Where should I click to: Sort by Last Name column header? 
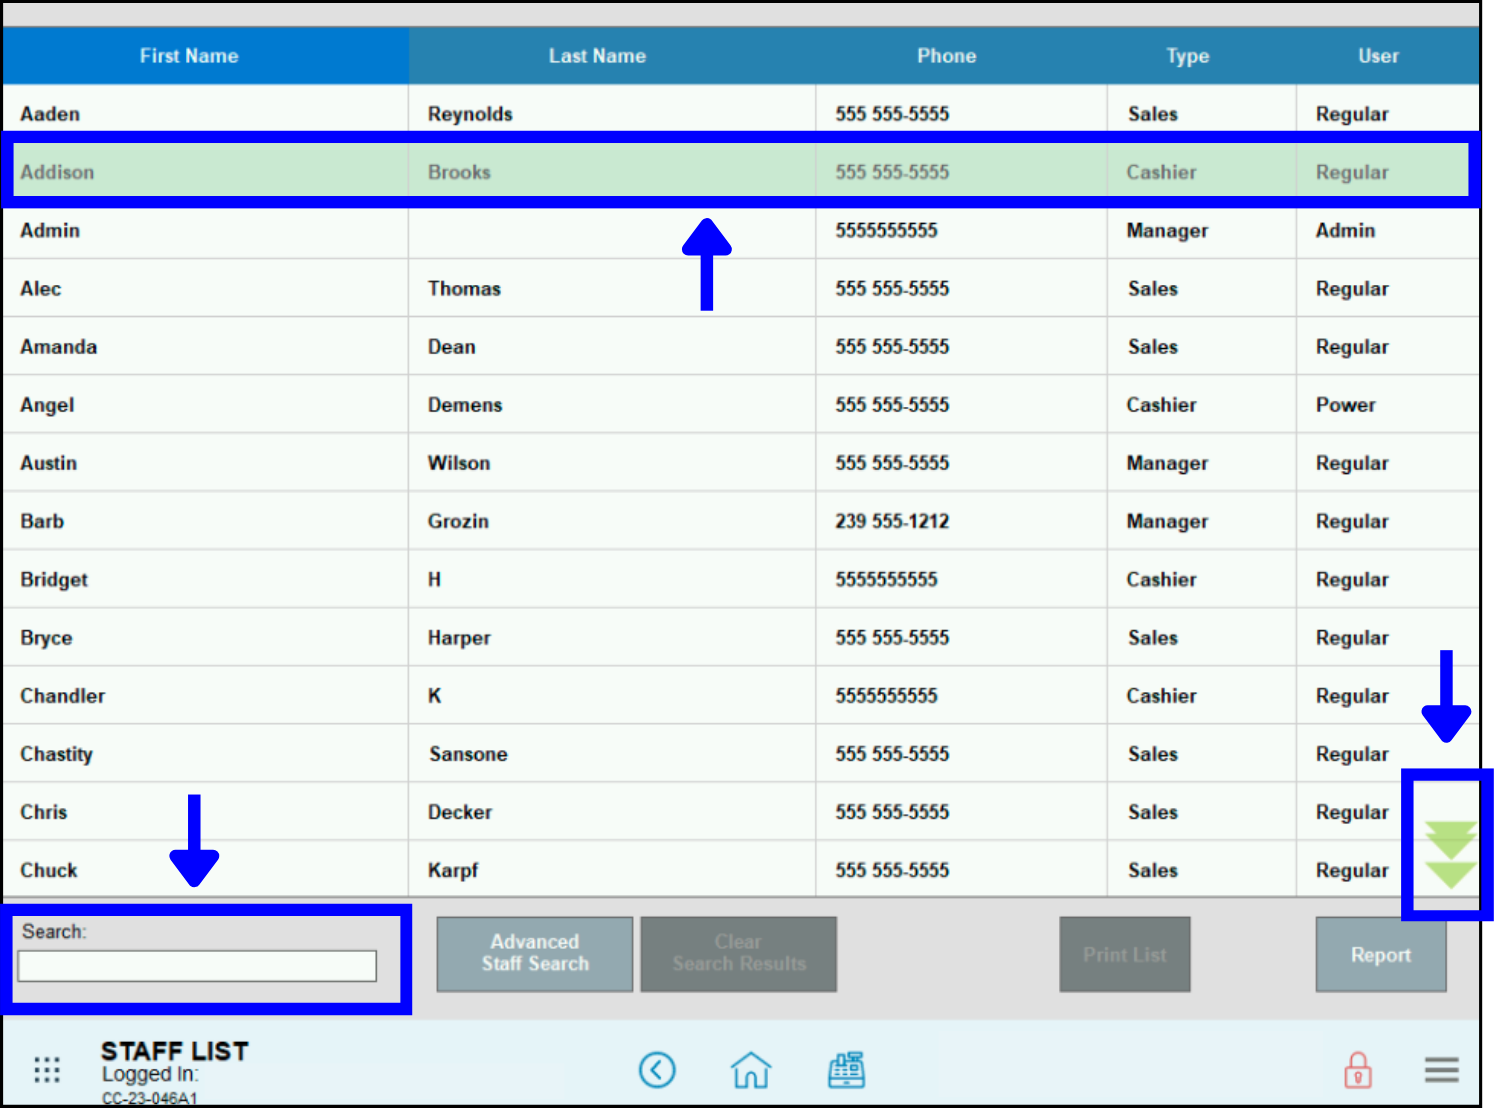[597, 56]
